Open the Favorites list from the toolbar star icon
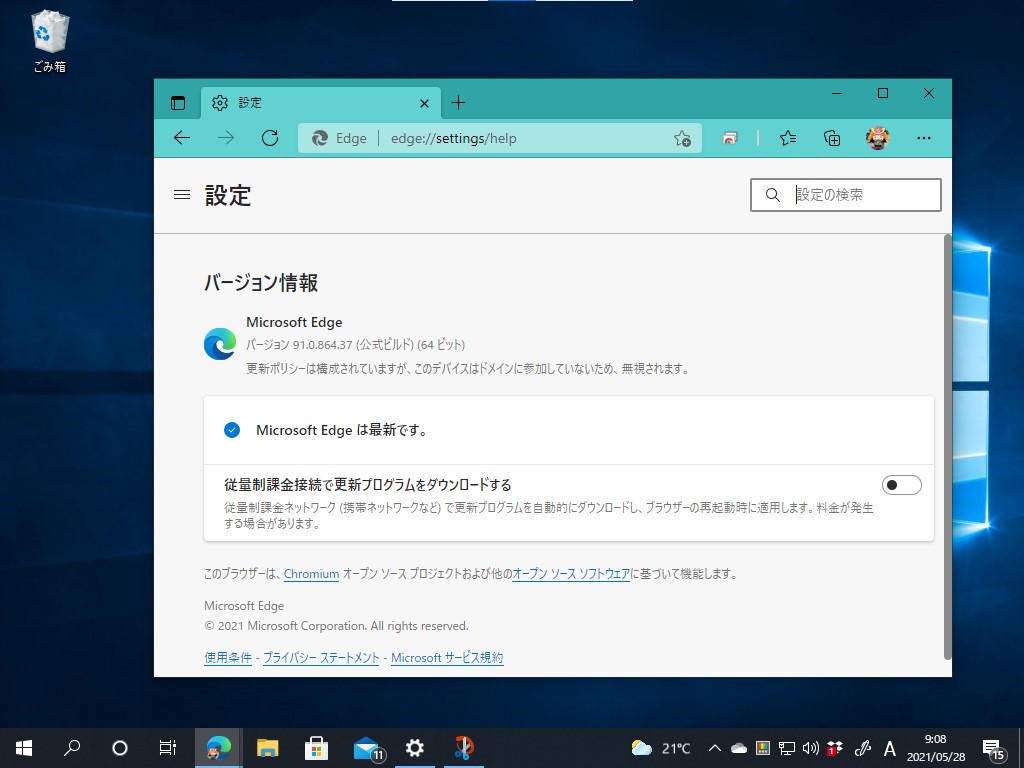Image resolution: width=1024 pixels, height=768 pixels. (787, 138)
